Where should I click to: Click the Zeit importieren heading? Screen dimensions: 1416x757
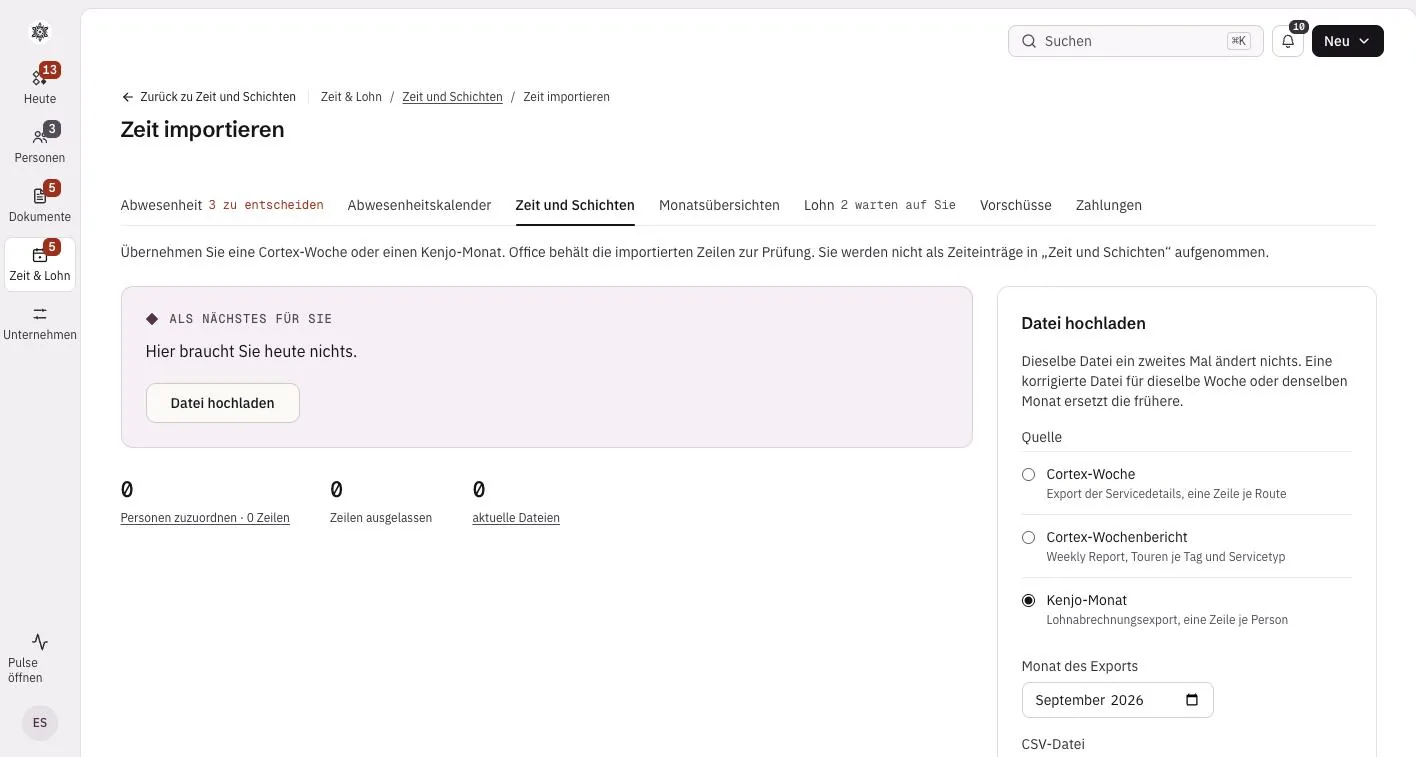click(x=202, y=129)
